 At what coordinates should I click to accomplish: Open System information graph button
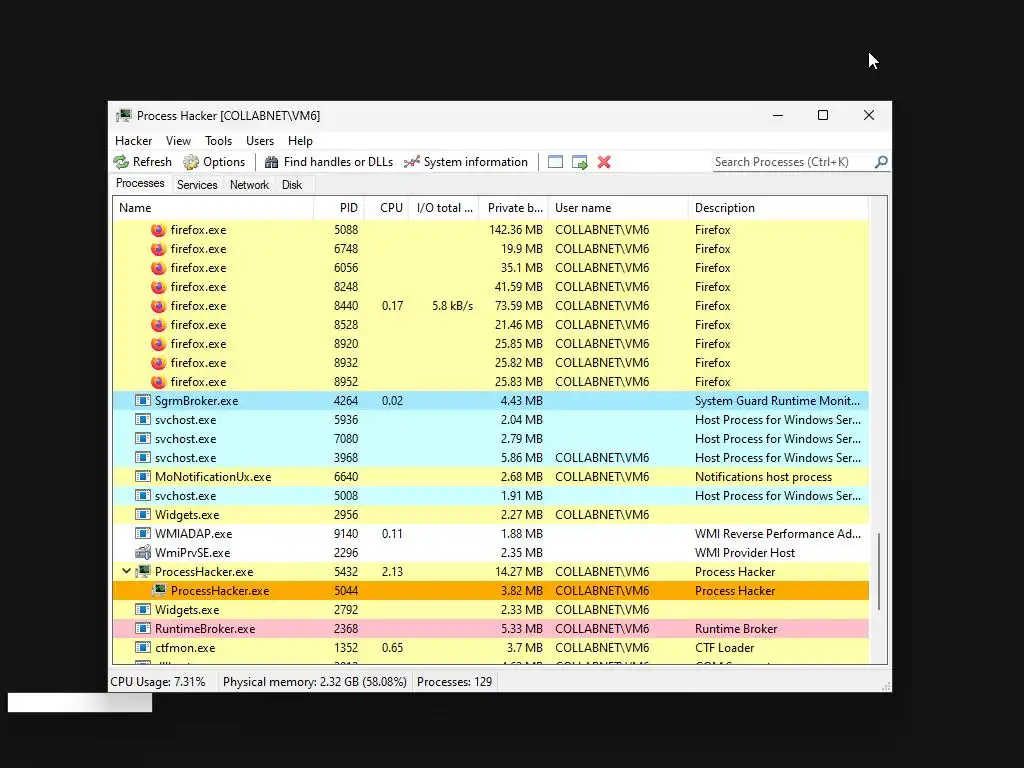click(466, 162)
